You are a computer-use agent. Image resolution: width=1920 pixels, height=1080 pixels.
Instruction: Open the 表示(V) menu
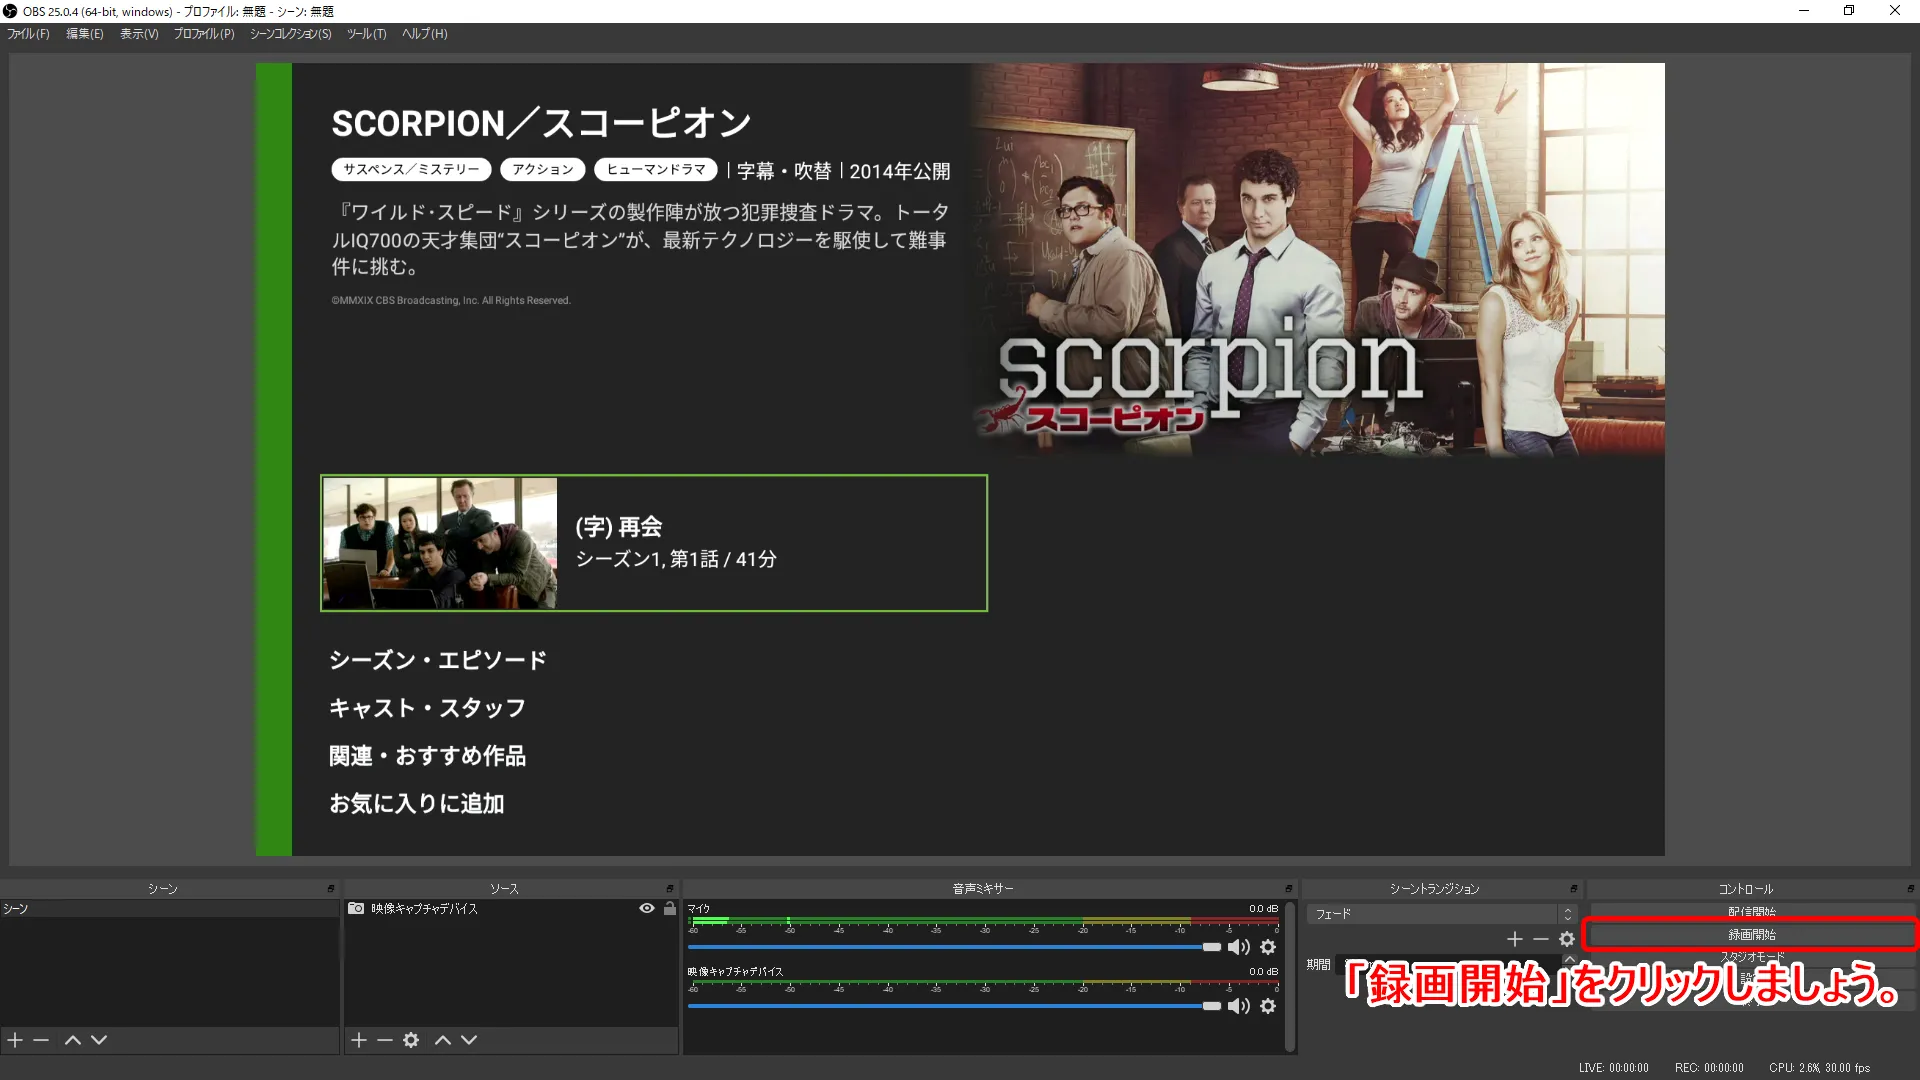(139, 34)
